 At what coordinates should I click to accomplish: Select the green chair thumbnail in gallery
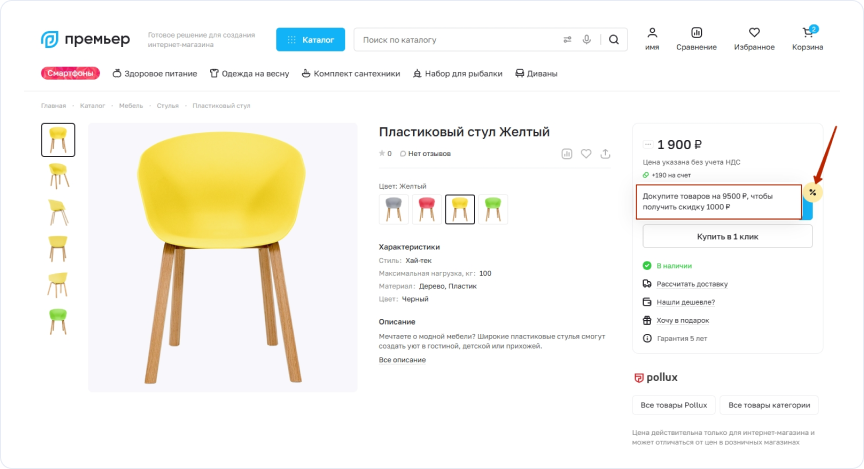pos(58,321)
